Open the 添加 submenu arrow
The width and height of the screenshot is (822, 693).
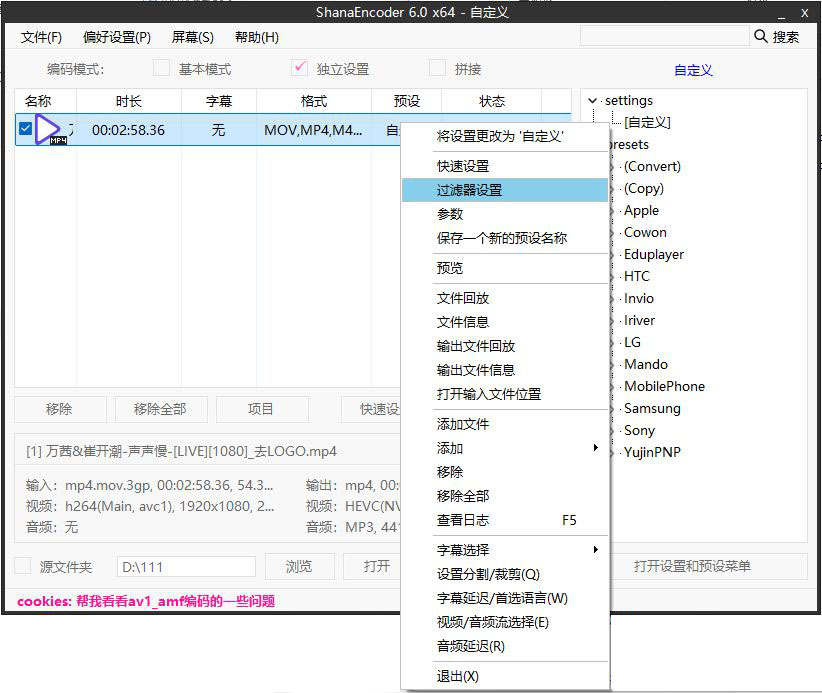[596, 448]
